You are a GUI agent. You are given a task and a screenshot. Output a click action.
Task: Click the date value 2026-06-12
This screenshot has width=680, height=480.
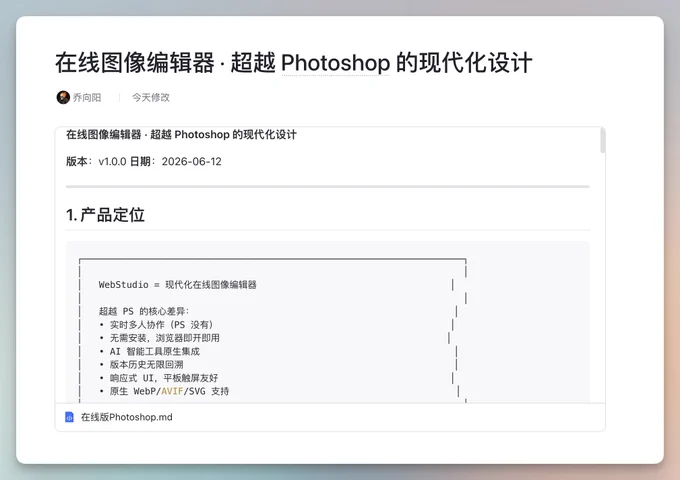pos(192,161)
